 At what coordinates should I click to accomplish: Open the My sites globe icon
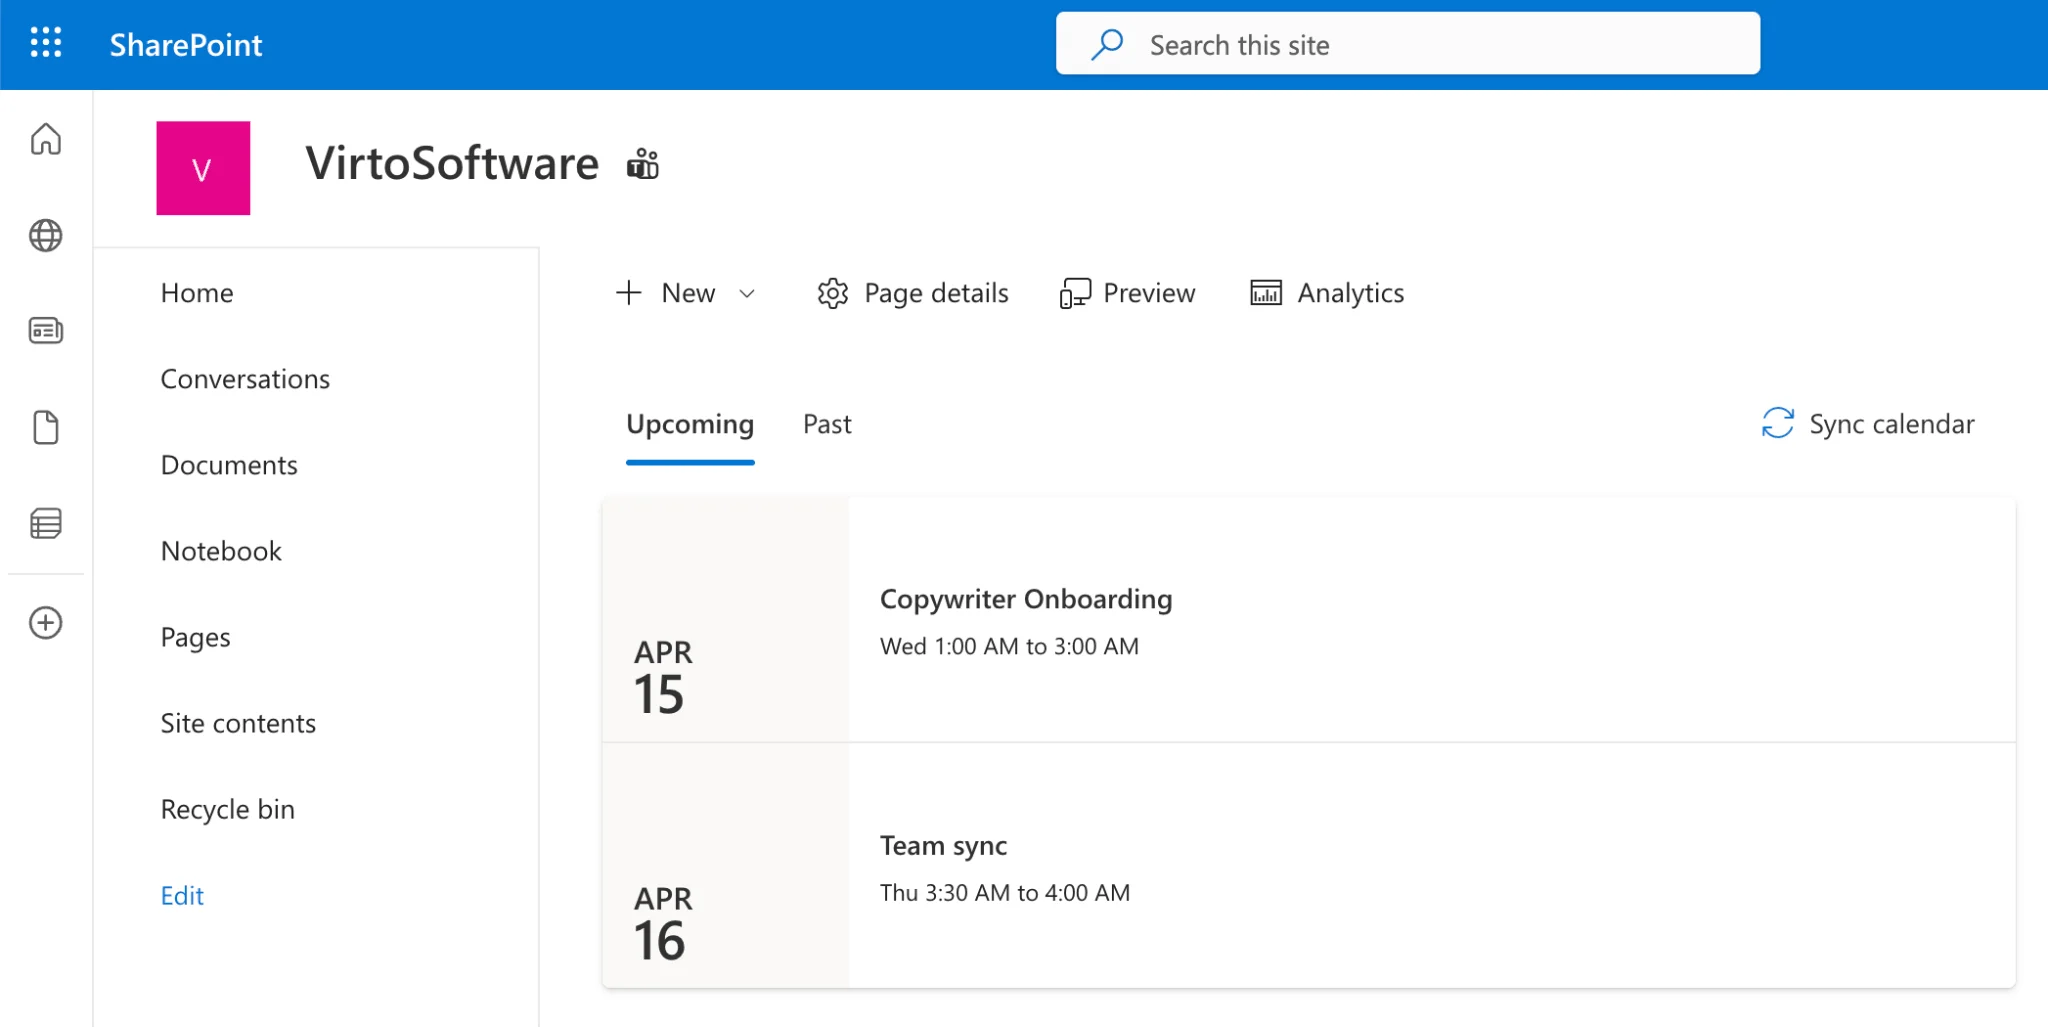[46, 236]
